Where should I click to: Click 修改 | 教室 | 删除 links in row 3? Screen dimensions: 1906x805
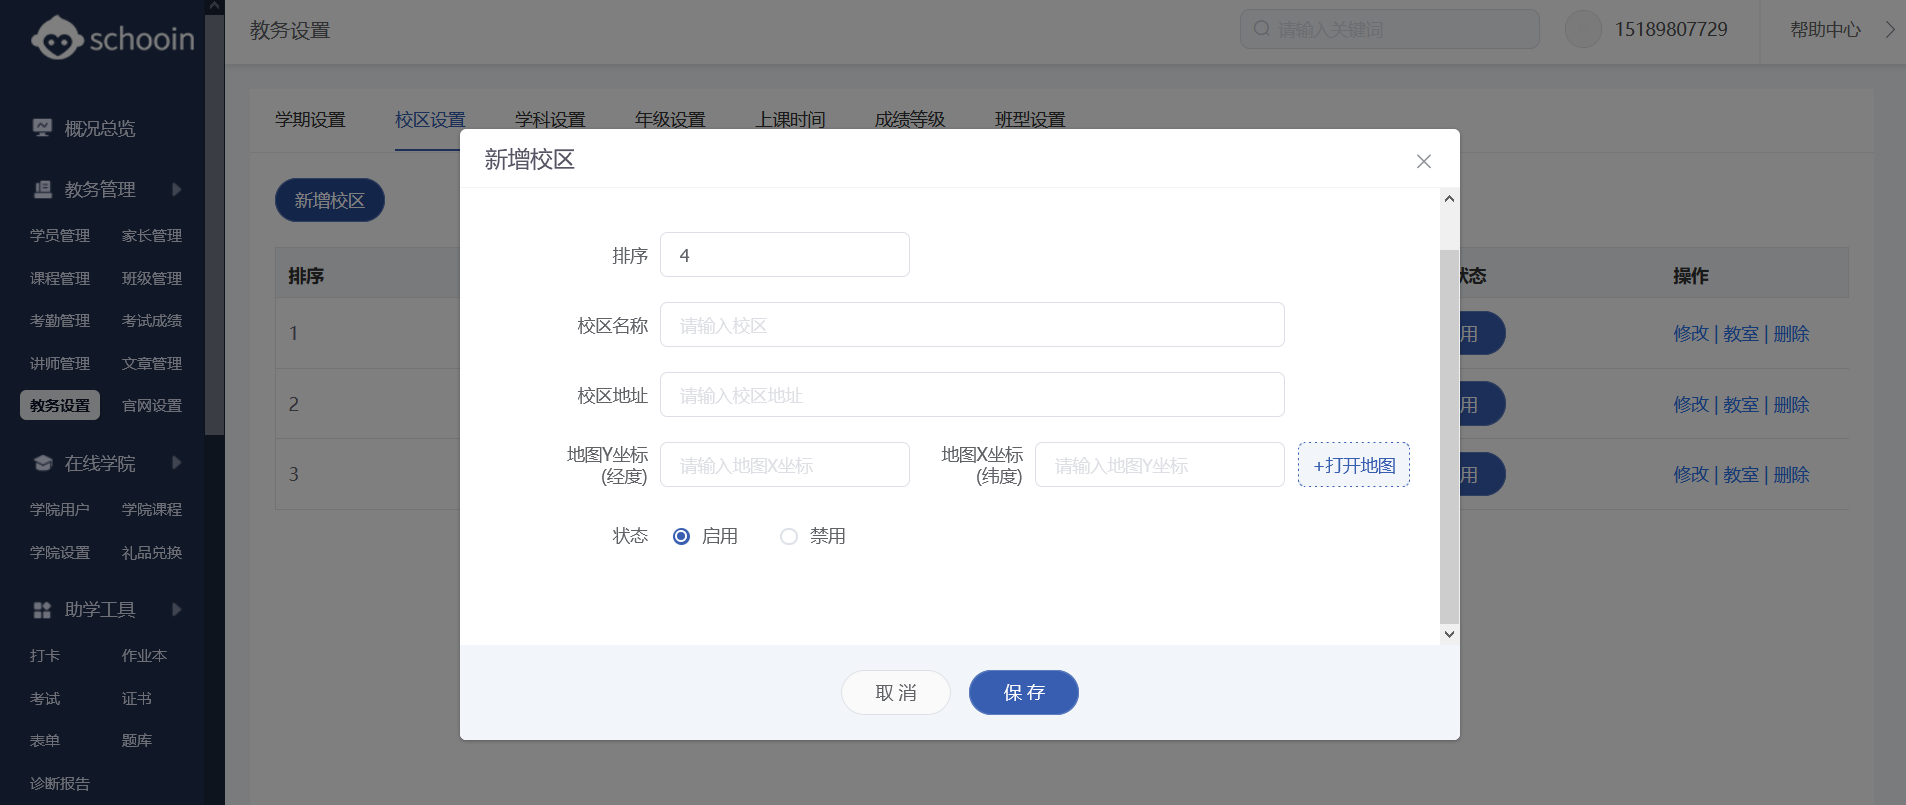tap(1741, 475)
